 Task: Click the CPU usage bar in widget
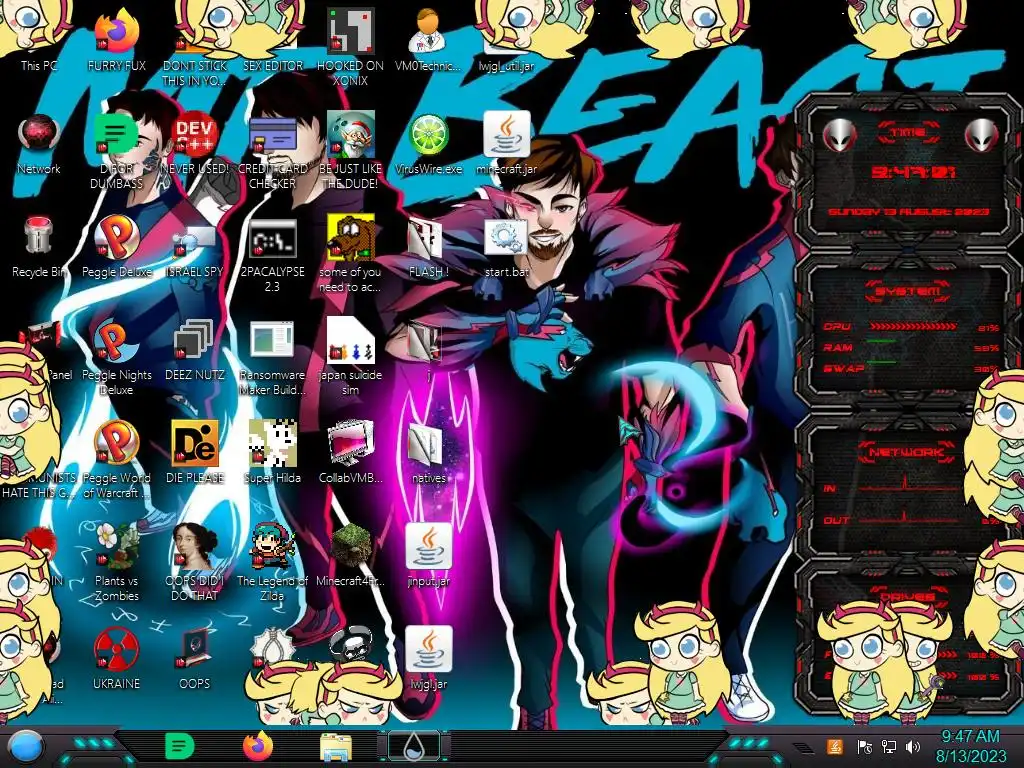point(913,326)
